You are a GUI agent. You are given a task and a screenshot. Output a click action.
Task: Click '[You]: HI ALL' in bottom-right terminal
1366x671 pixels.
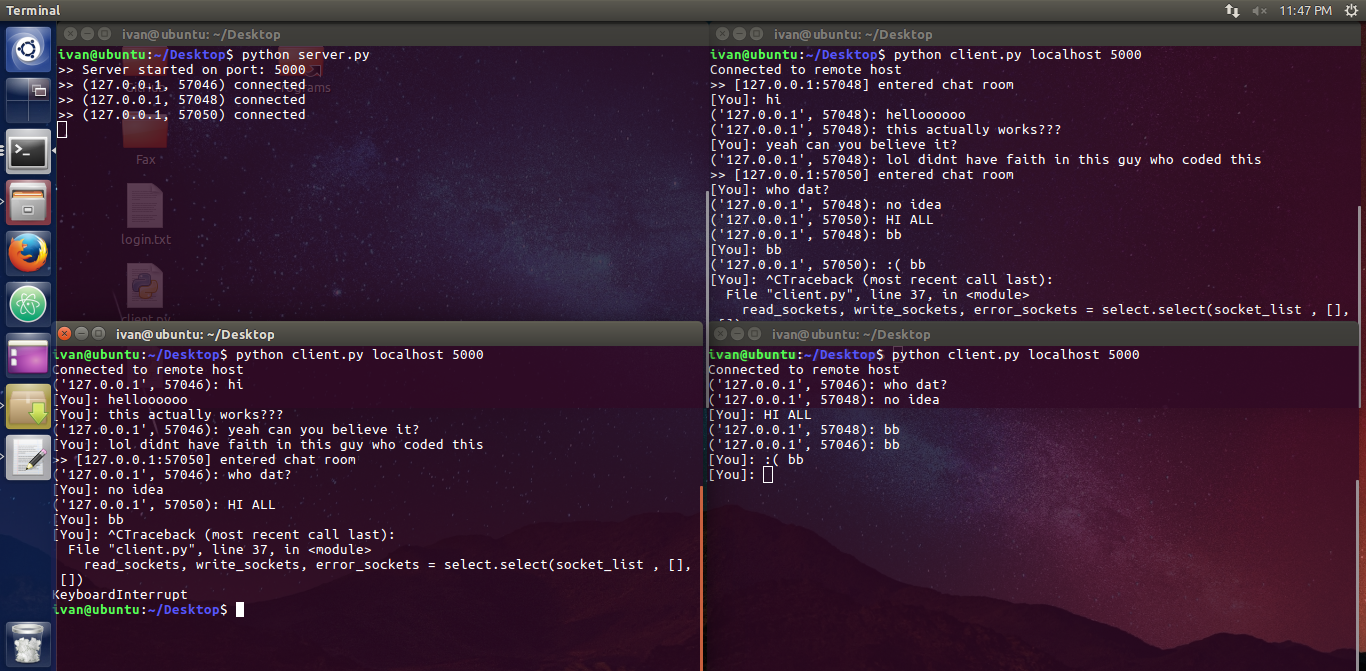pos(760,415)
